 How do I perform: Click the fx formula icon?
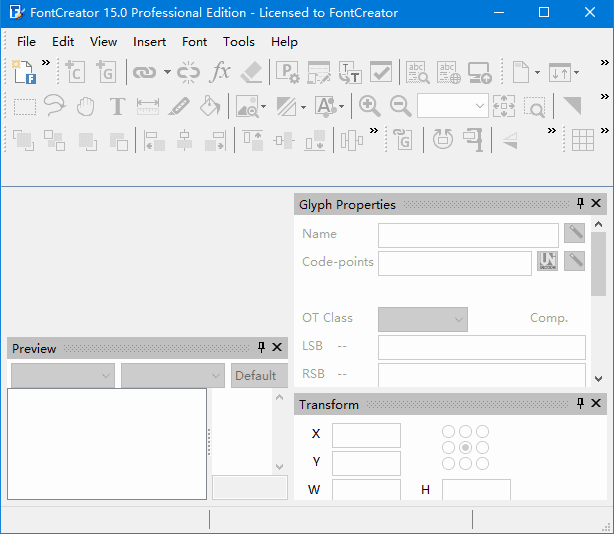click(x=220, y=72)
